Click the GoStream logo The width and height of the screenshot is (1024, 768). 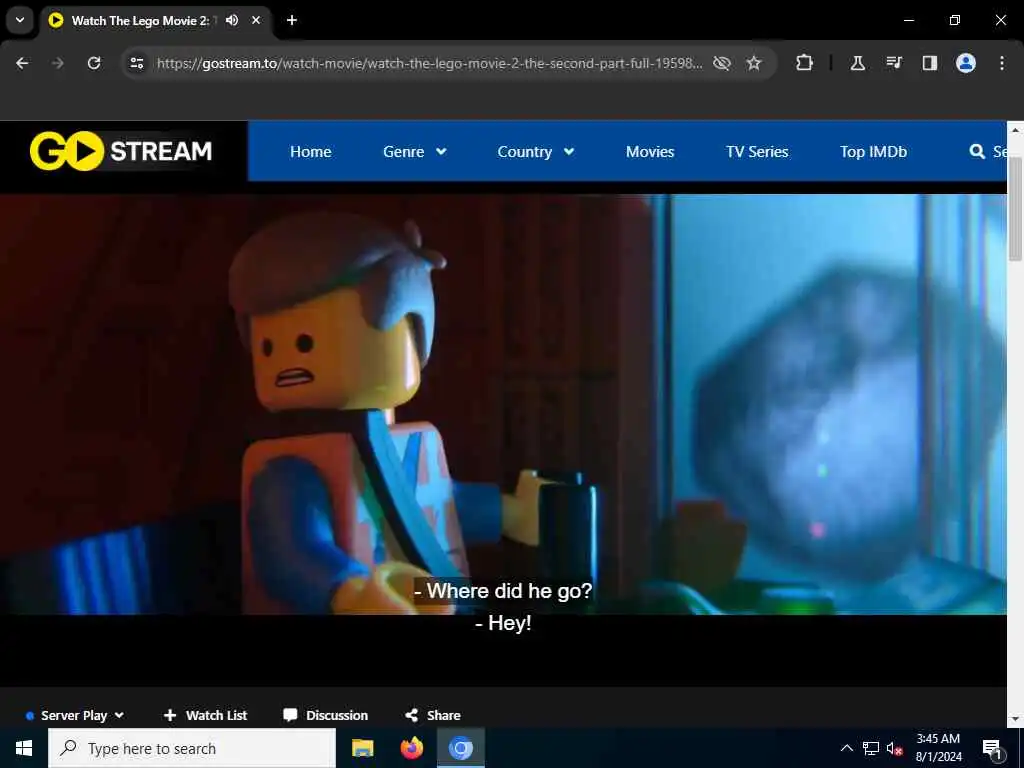[x=121, y=151]
